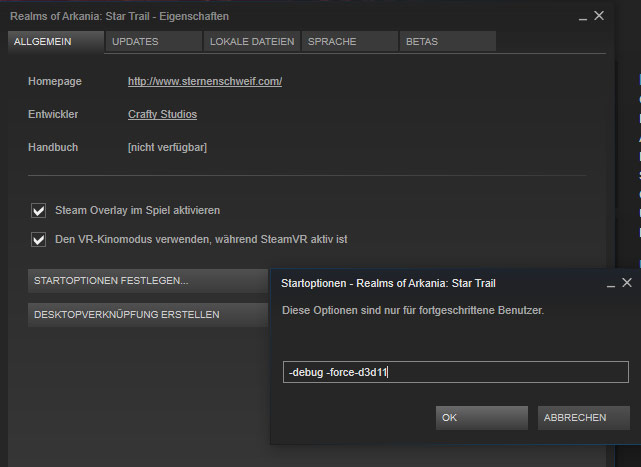Select the 'Handbuch' label
The image size is (641, 467).
pos(53,148)
